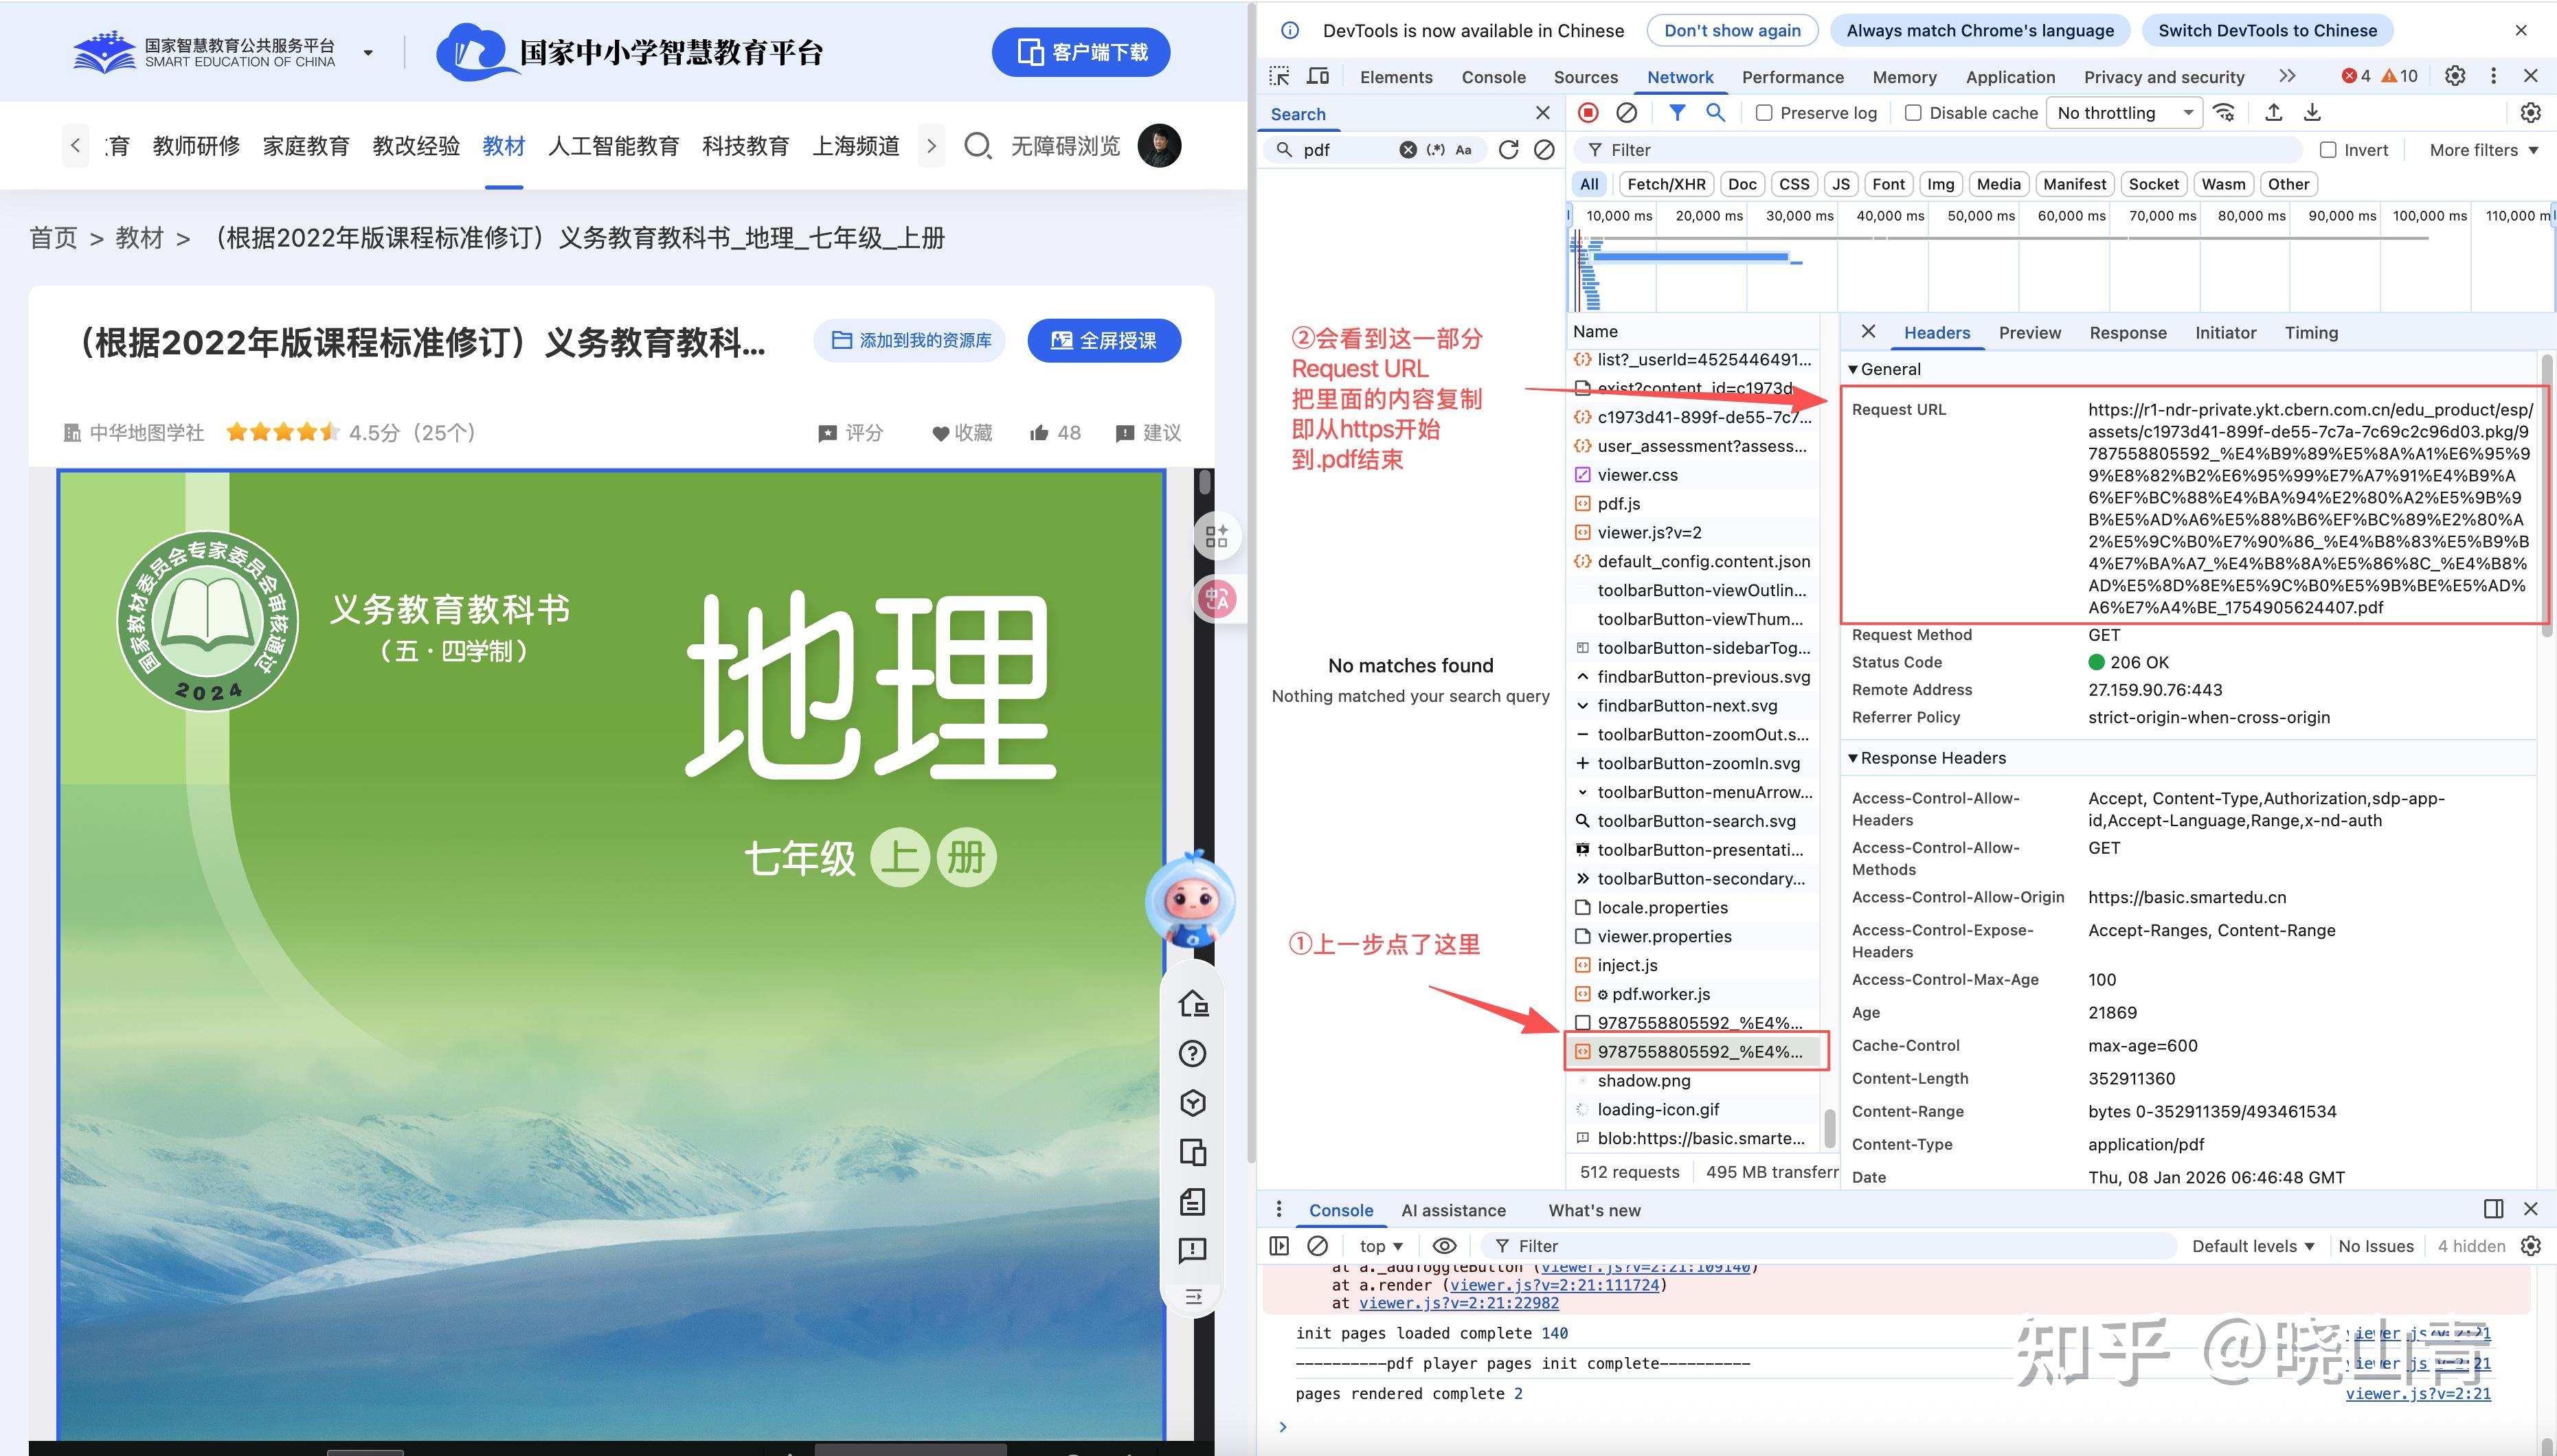Click the help question-mark icon in the side toolbar
The width and height of the screenshot is (2557, 1456).
click(x=1192, y=1054)
